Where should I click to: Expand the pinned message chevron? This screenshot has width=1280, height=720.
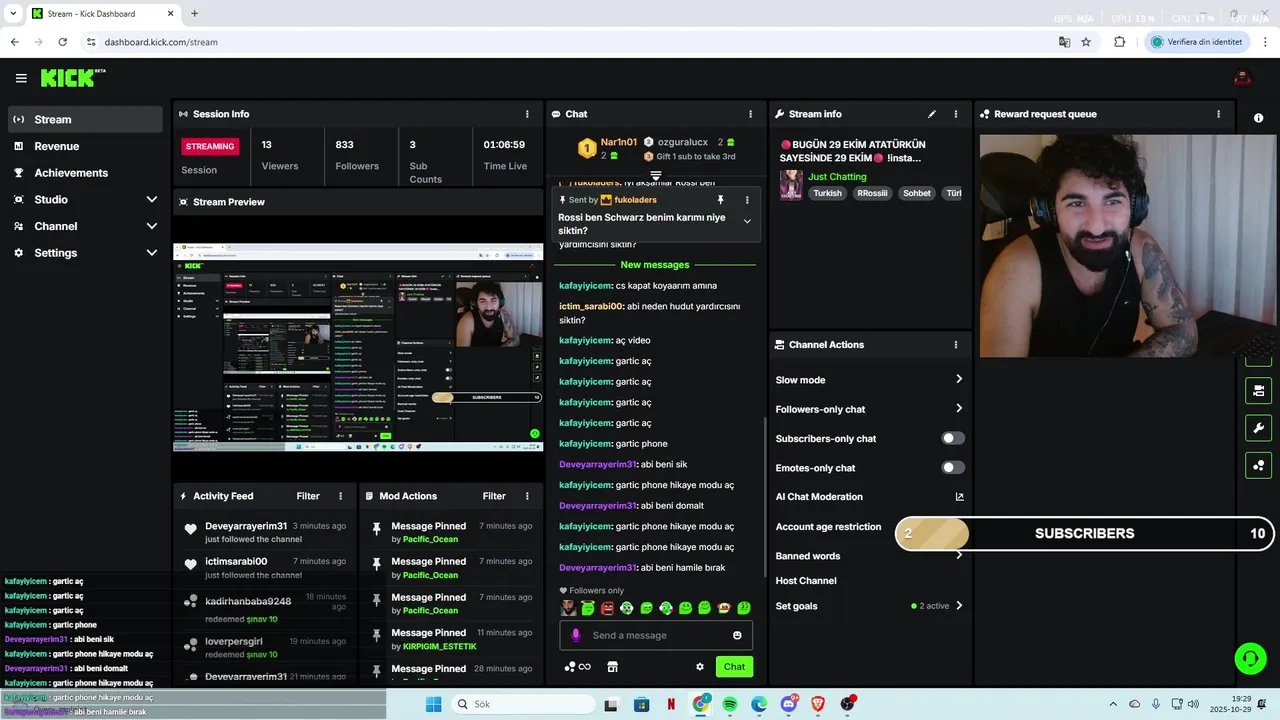coord(747,221)
